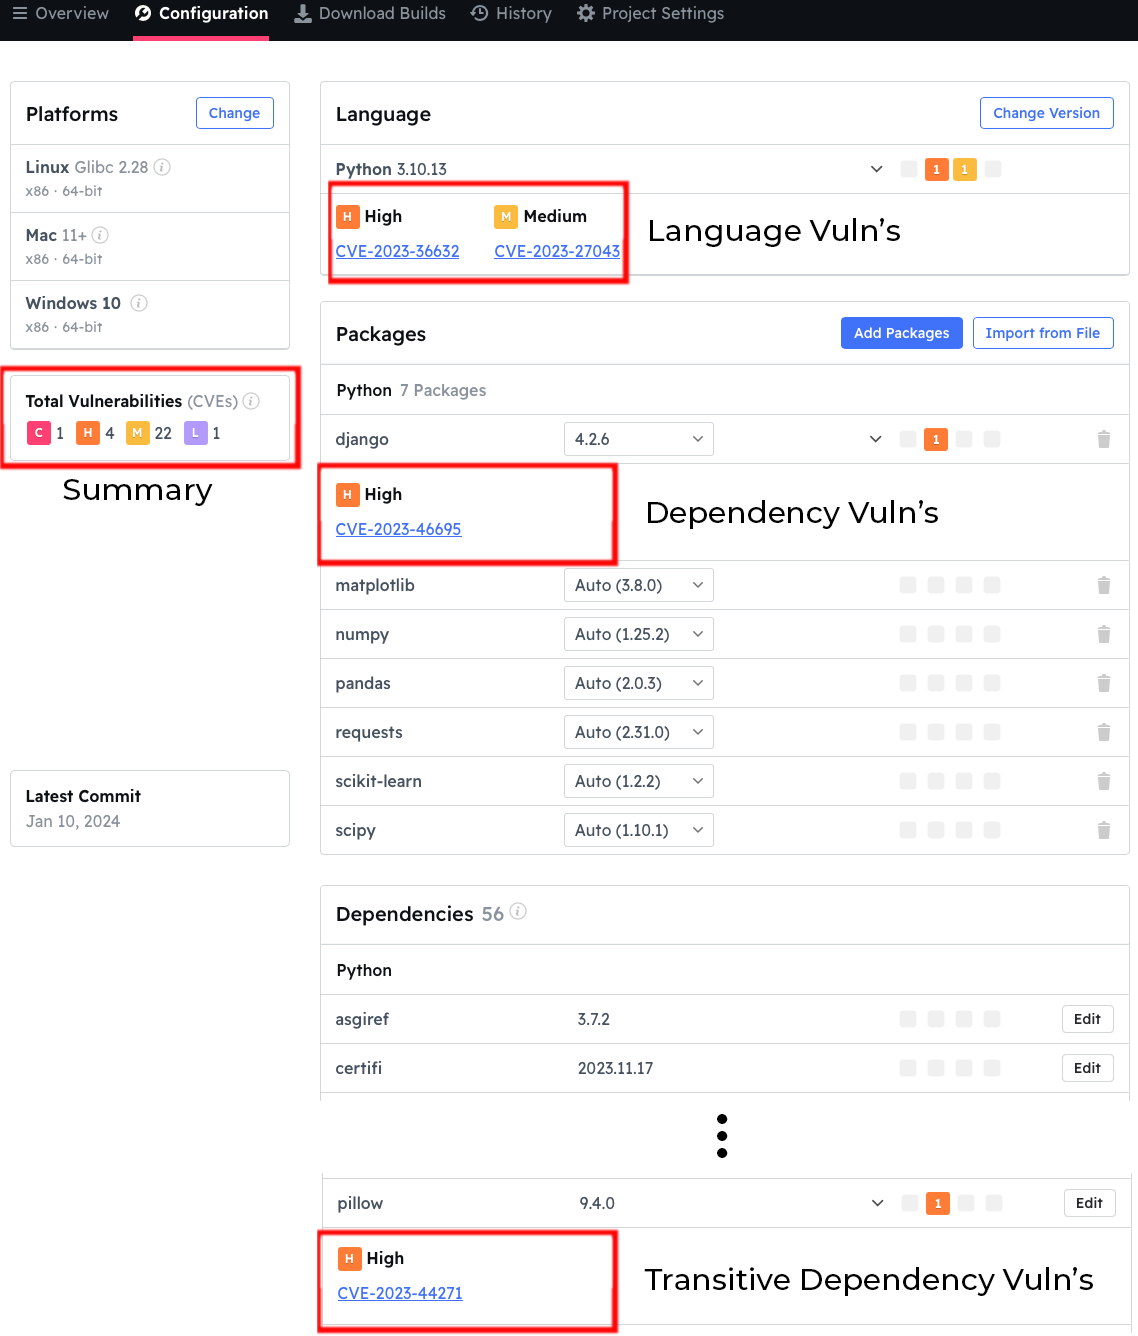Click the info icon next to Windows 10
The image size is (1138, 1336).
click(x=139, y=303)
